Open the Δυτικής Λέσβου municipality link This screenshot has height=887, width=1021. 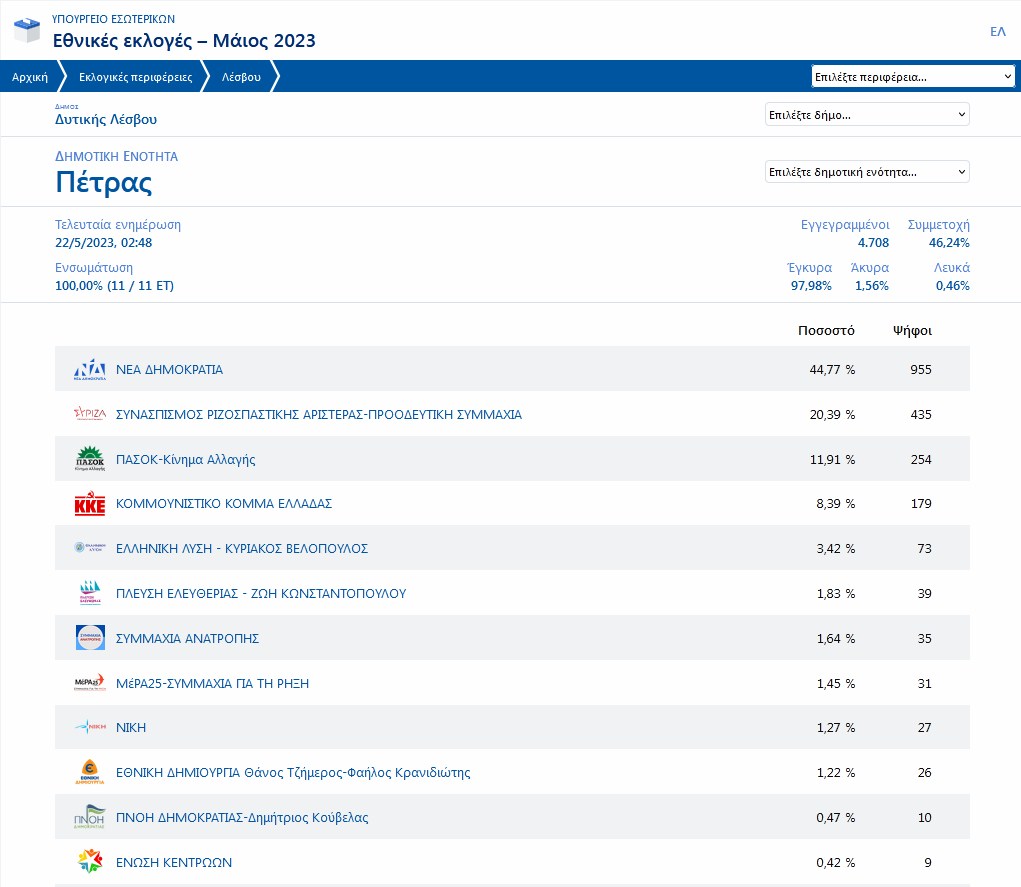pos(106,120)
